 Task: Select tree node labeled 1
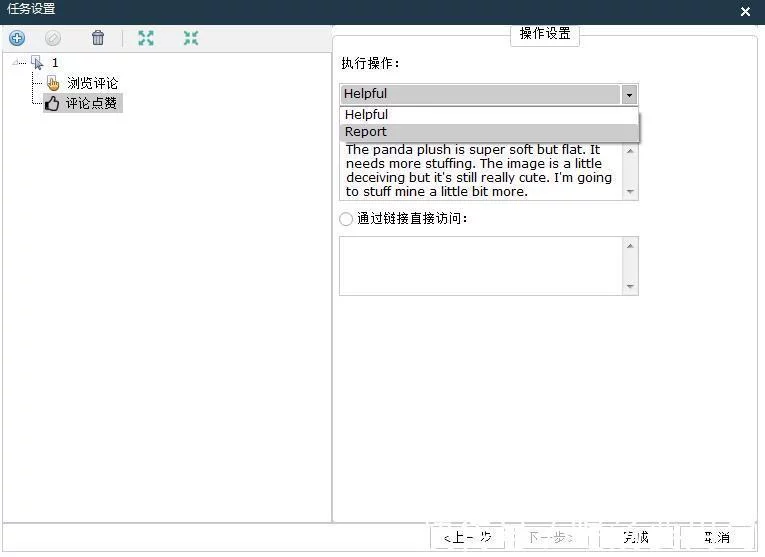(x=55, y=63)
